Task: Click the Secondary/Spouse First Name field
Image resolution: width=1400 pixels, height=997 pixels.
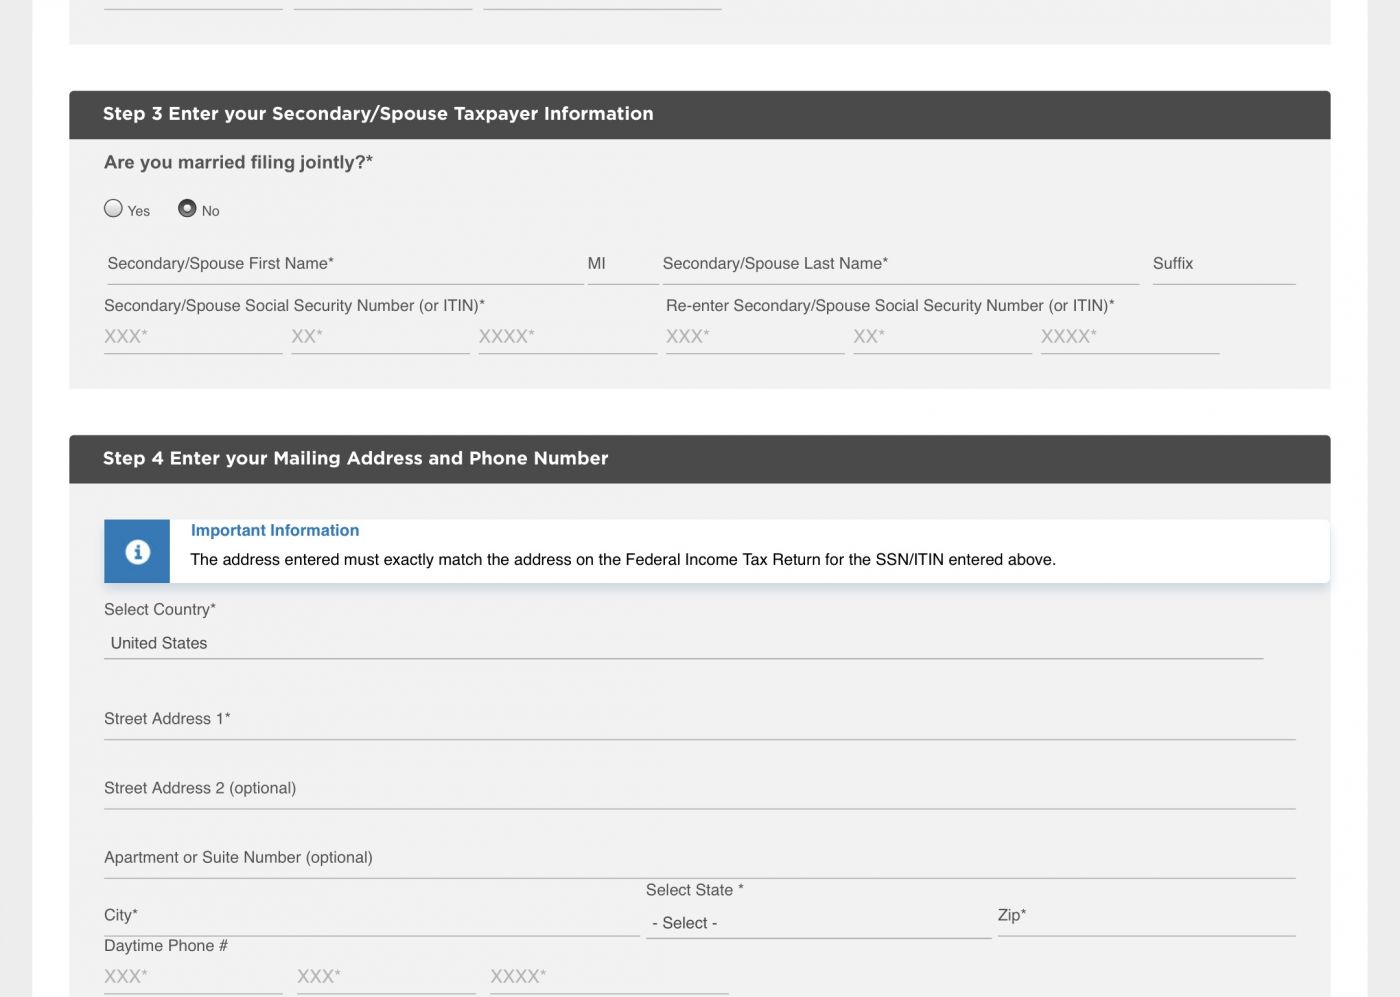Action: tap(343, 264)
